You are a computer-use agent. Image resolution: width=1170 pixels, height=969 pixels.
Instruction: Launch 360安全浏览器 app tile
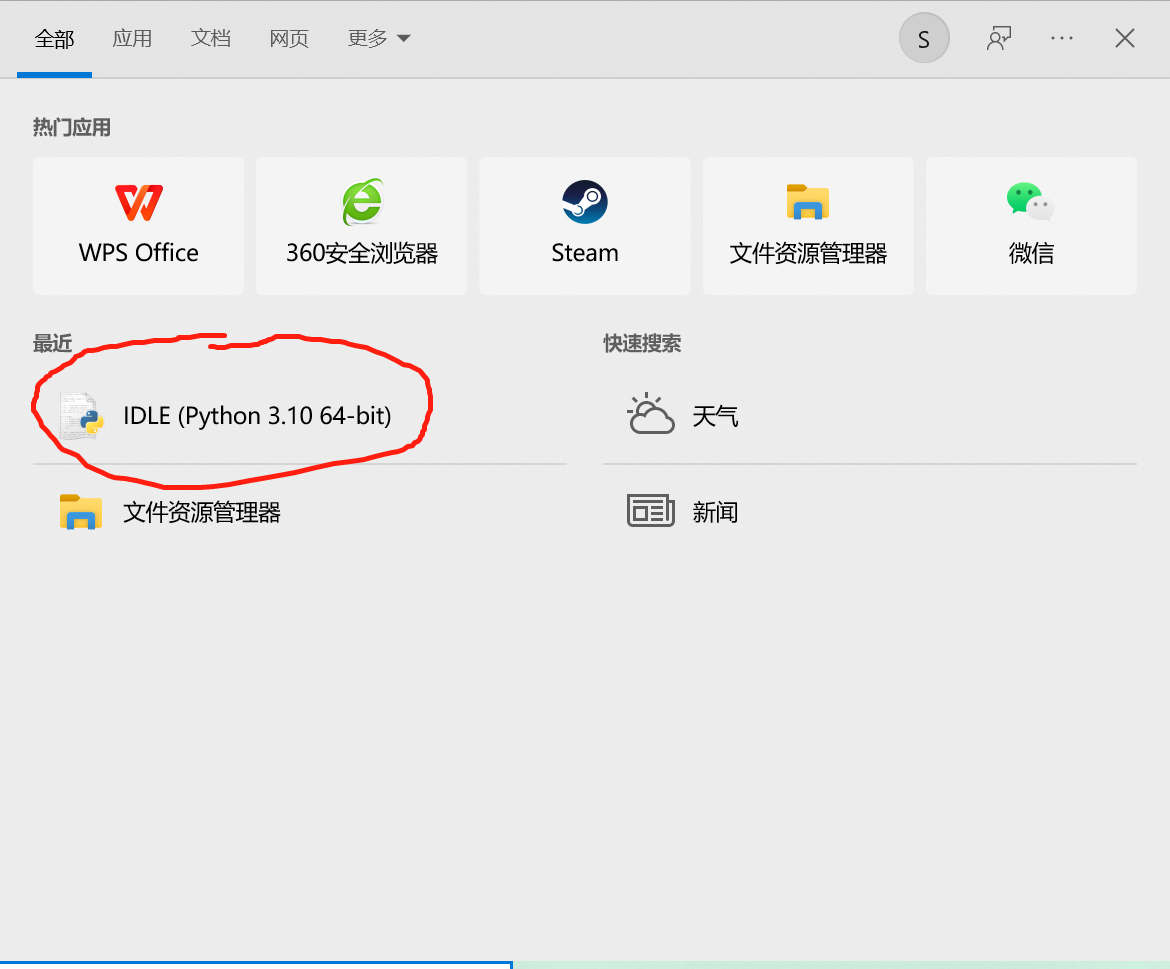(x=361, y=226)
